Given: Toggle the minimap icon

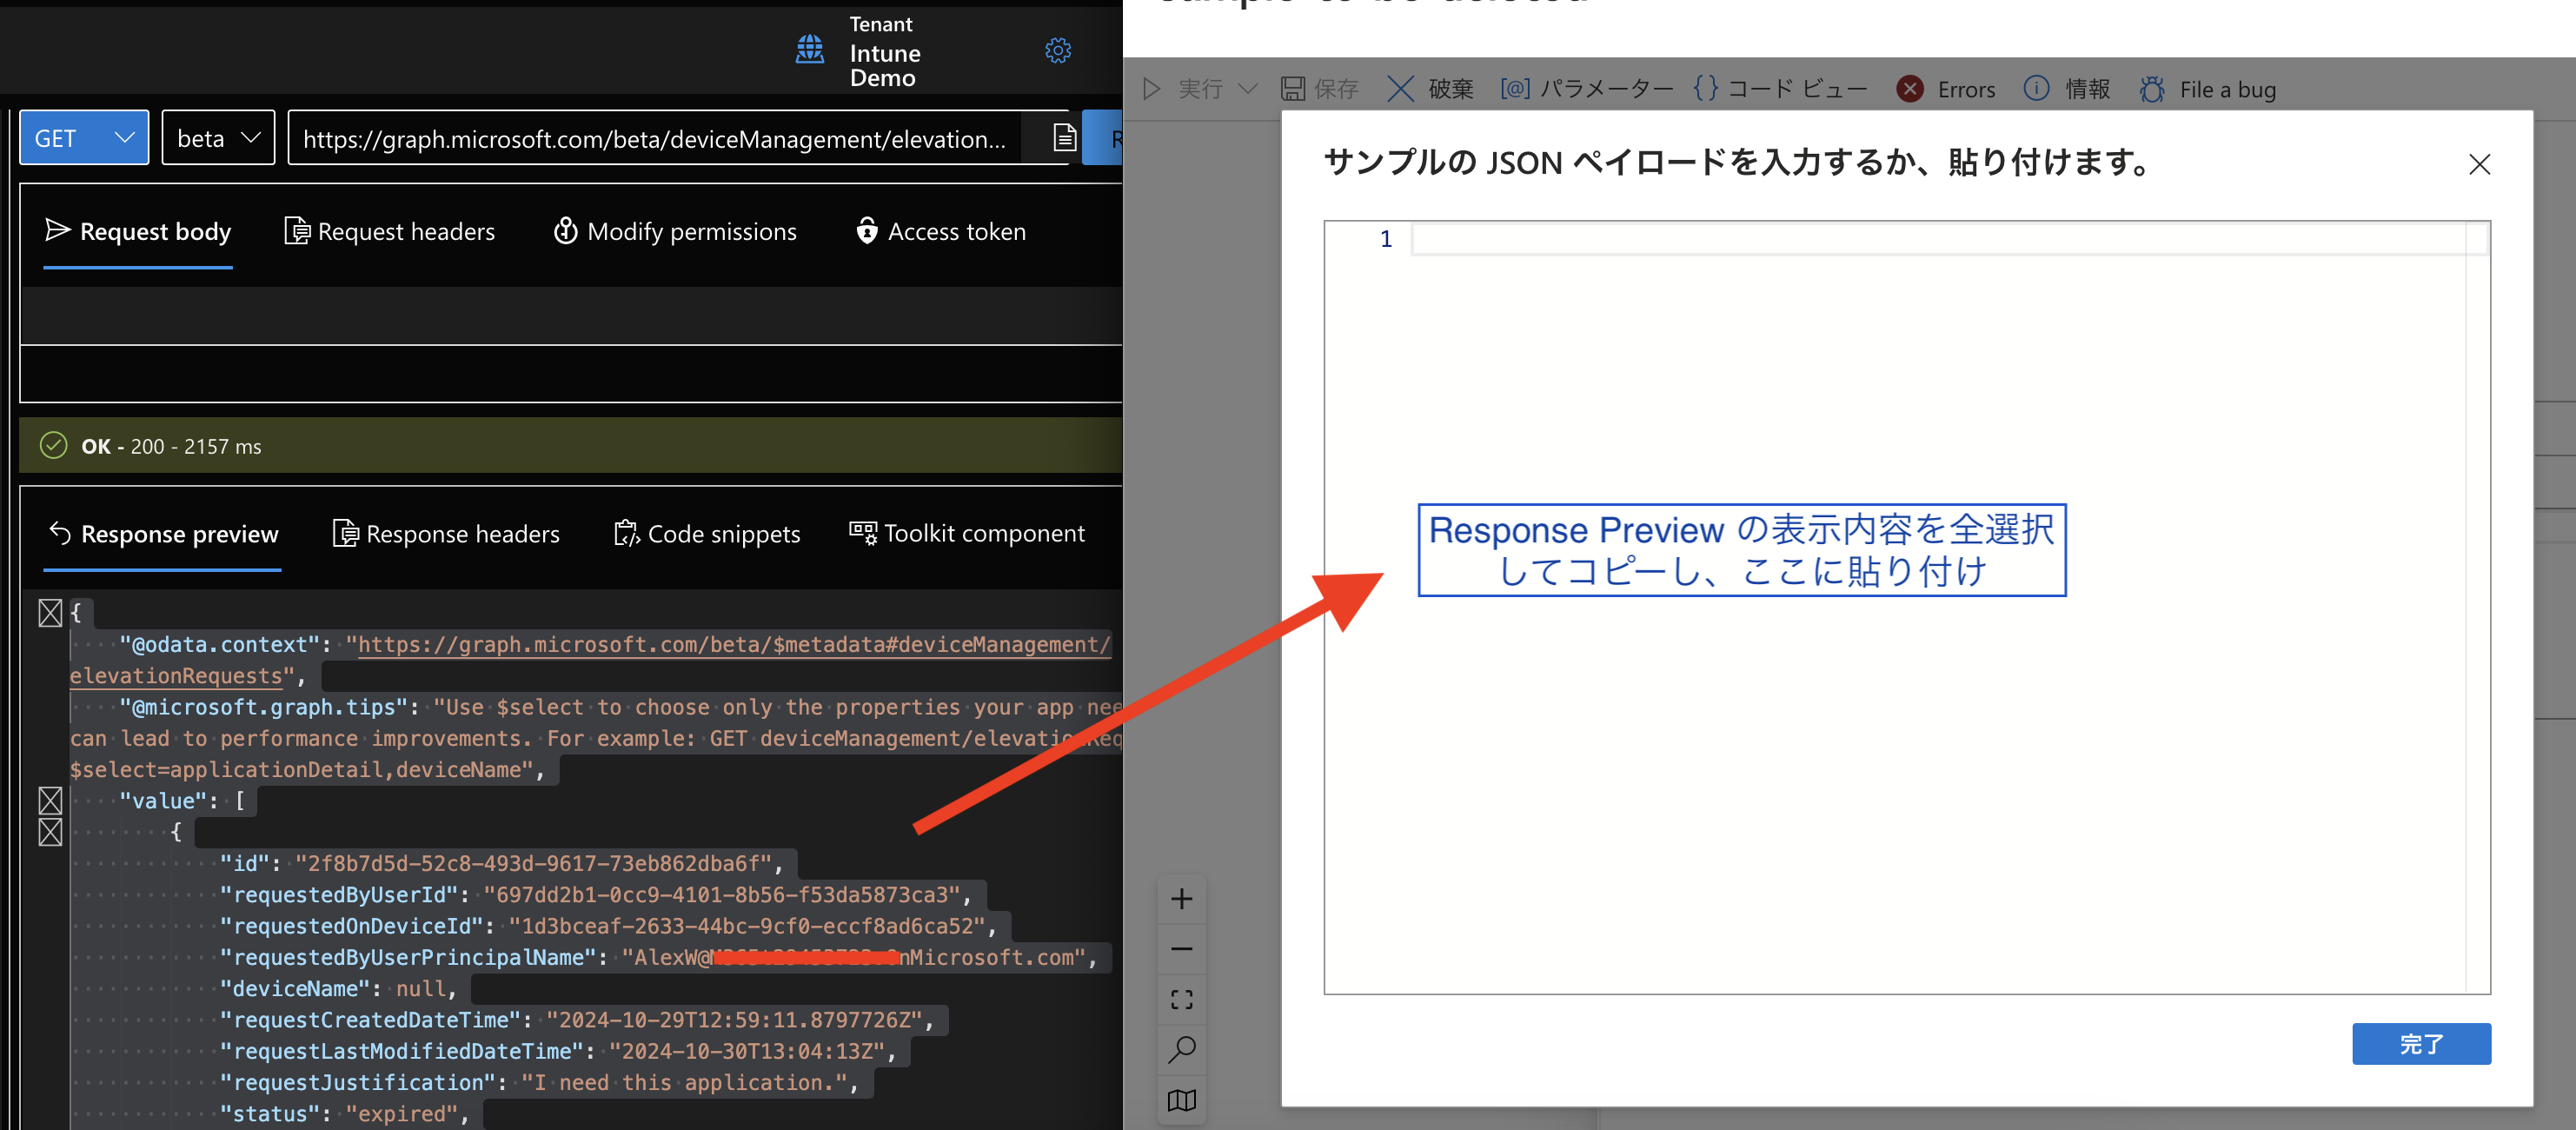Looking at the screenshot, I should point(1181,1101).
